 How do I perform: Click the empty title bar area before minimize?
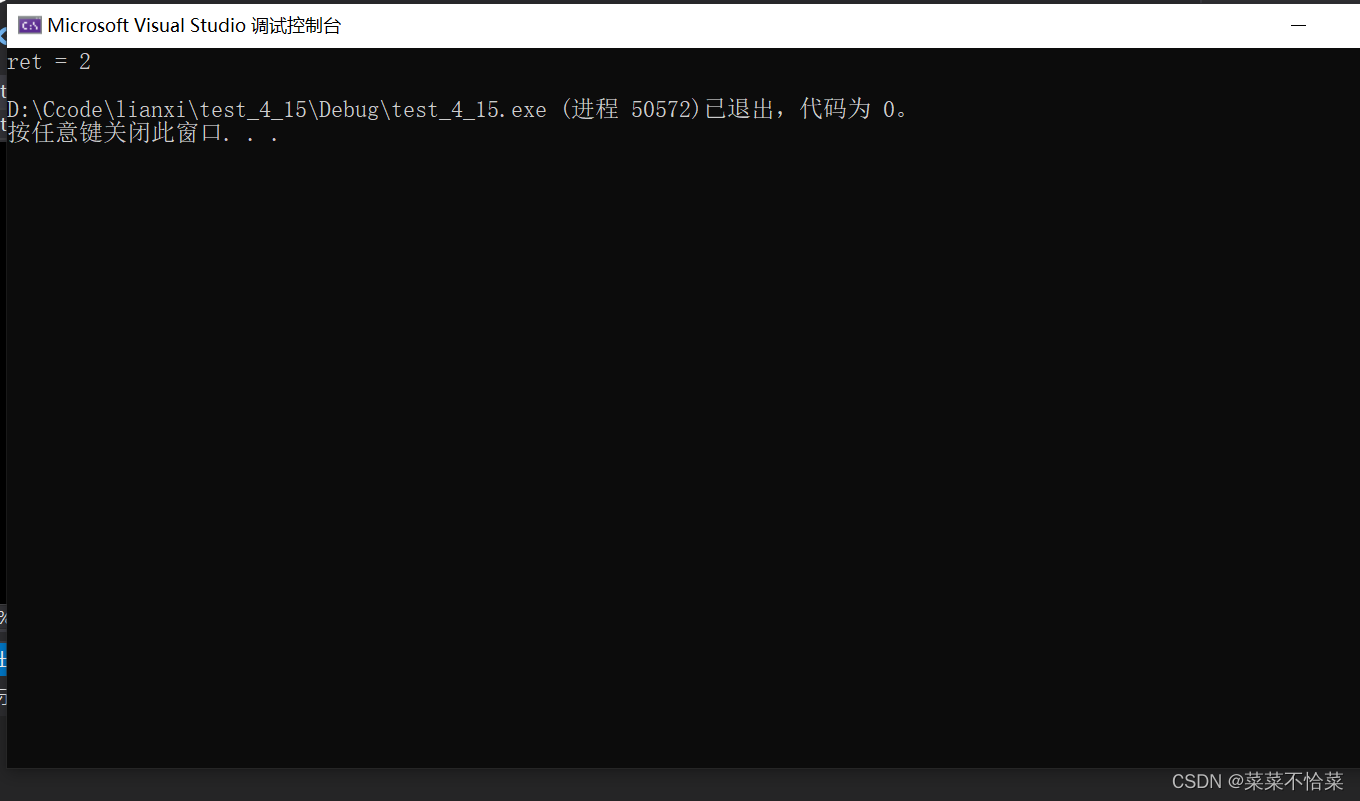800,26
